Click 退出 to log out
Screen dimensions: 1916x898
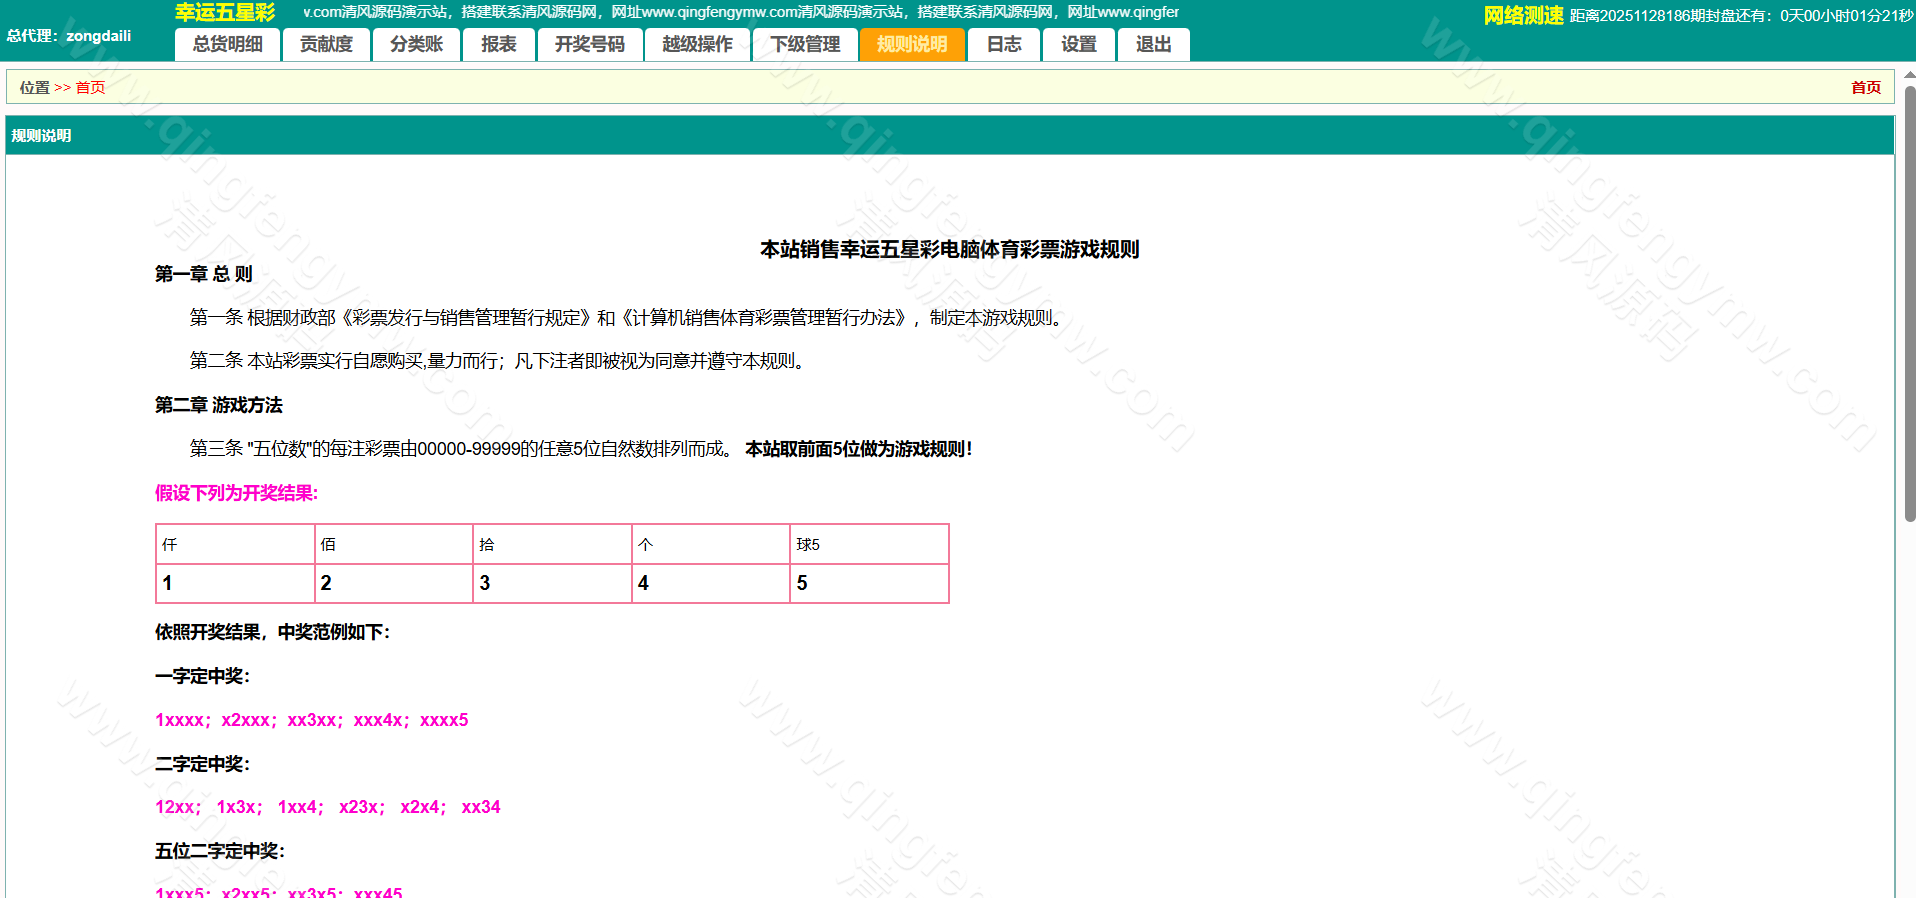click(1153, 45)
